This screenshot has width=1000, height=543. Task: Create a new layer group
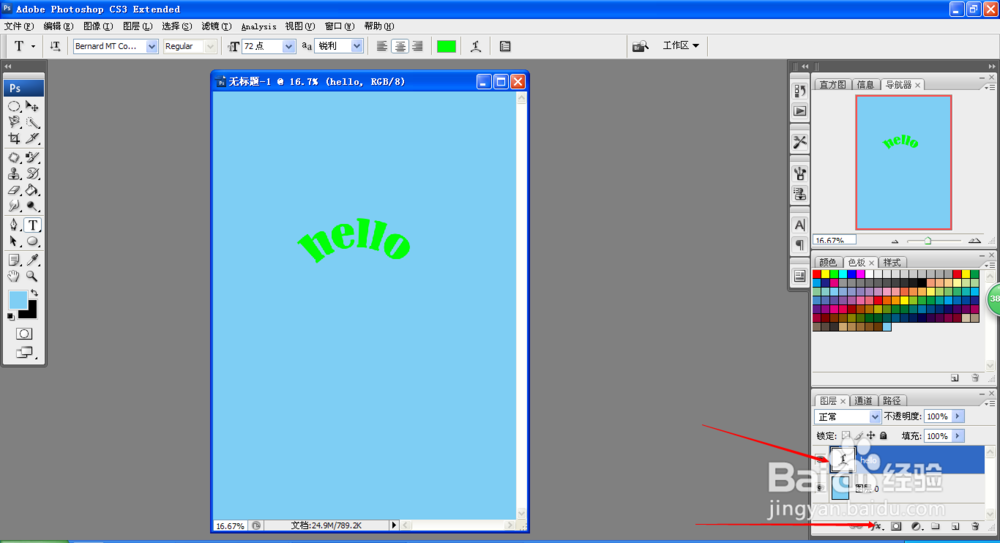(x=936, y=526)
